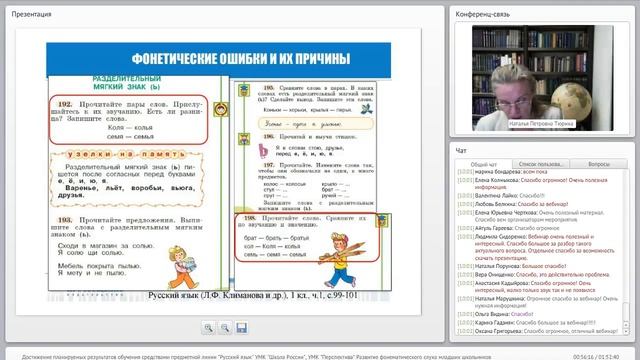This screenshot has height=360, width=640.
Task: Click exercise 198 on the right textbook page
Action: coord(307,237)
